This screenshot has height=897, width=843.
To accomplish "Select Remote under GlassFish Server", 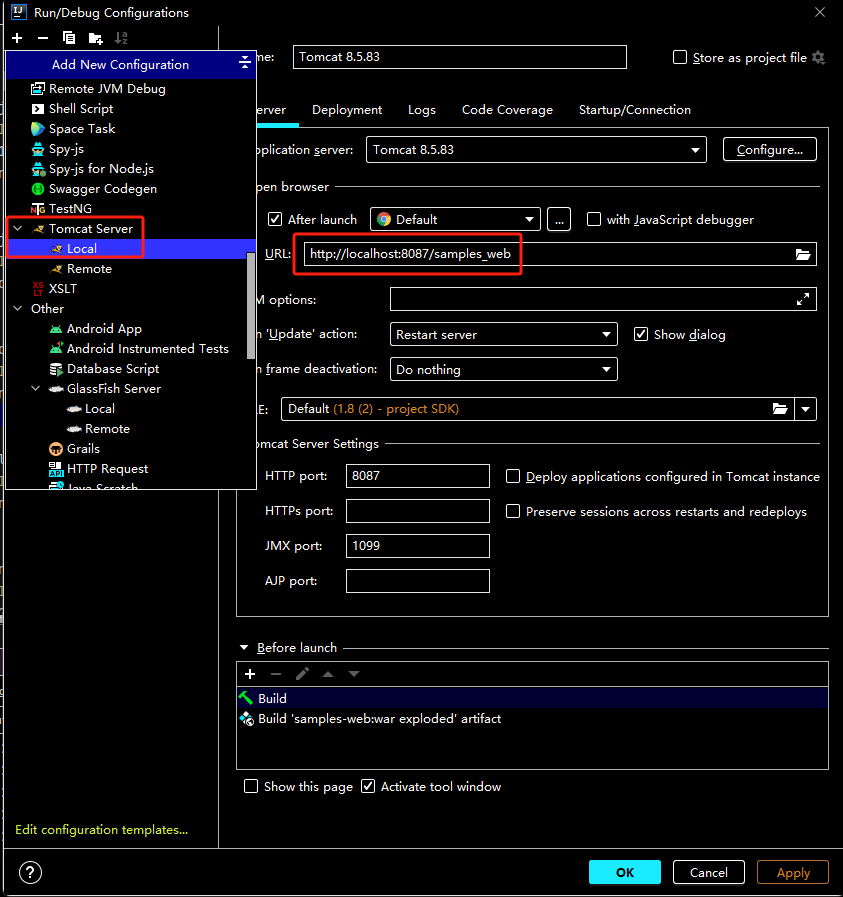I will coord(107,429).
